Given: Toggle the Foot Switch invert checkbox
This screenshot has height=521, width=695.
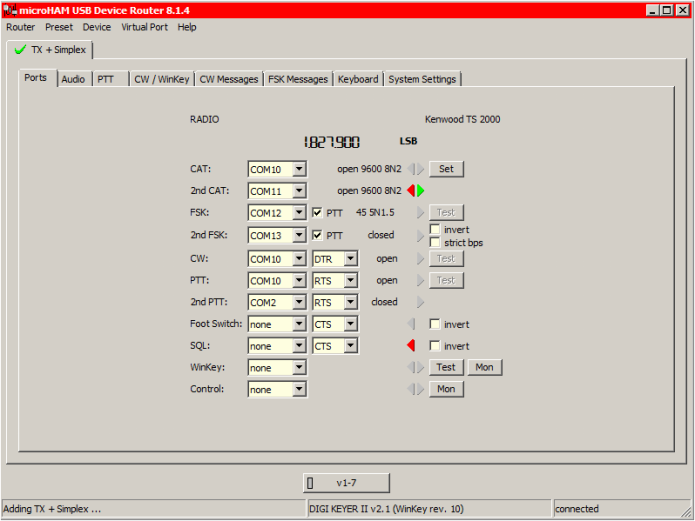Looking at the screenshot, I should [435, 324].
